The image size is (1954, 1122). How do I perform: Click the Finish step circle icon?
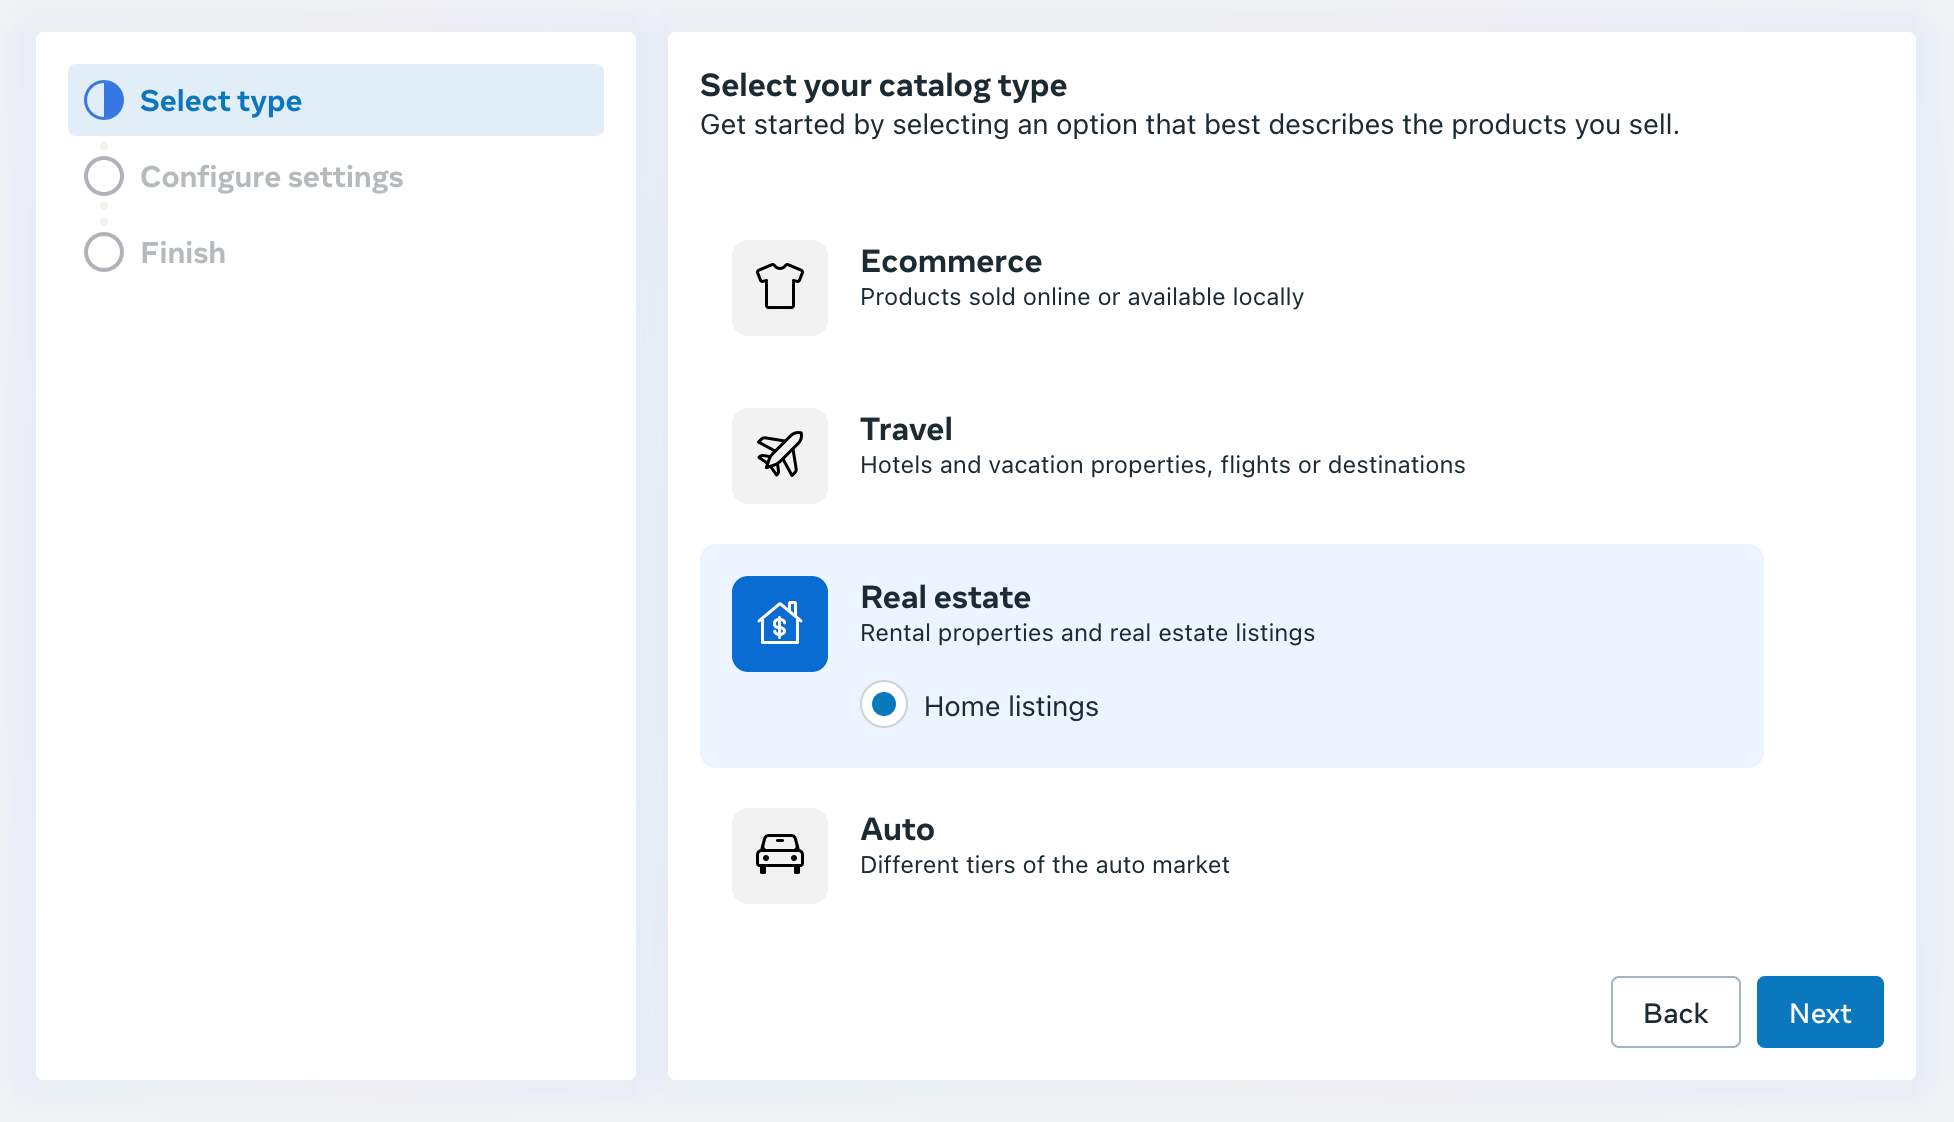pos(104,252)
